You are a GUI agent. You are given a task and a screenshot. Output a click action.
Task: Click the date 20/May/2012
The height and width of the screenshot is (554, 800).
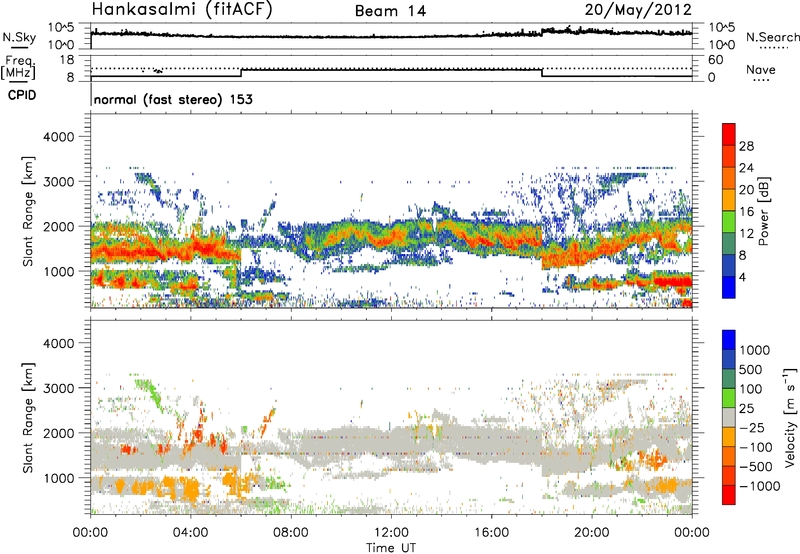click(638, 10)
